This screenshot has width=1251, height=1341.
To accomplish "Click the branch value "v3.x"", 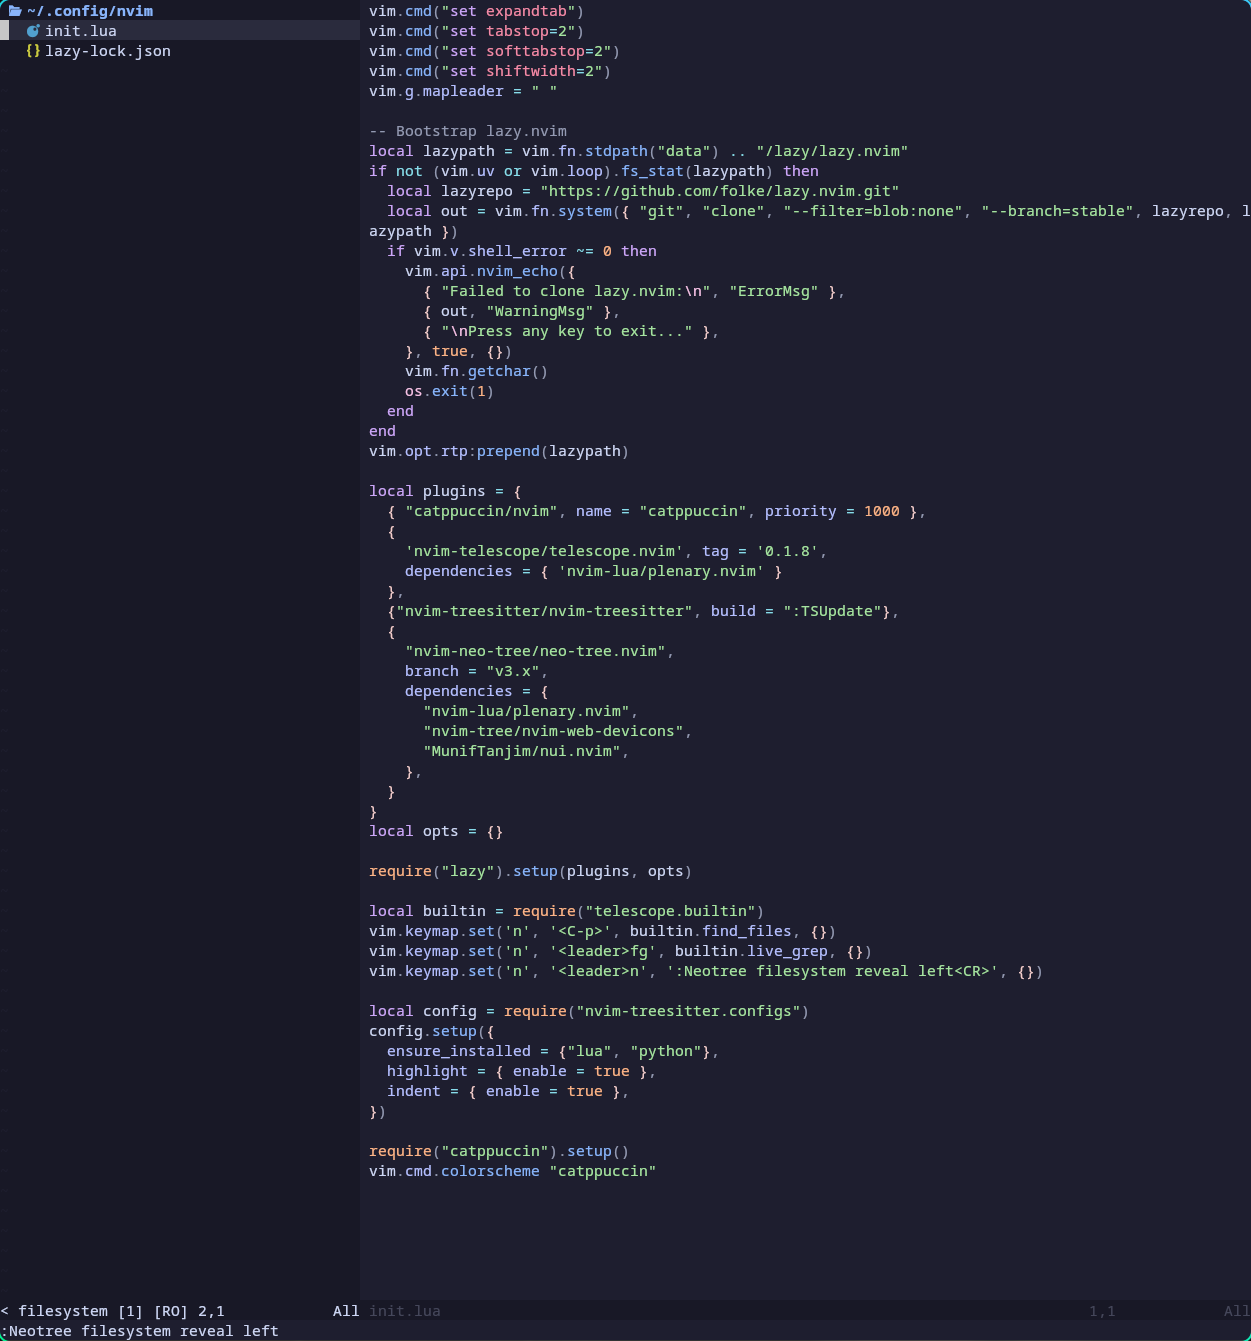I will pyautogui.click(x=513, y=671).
